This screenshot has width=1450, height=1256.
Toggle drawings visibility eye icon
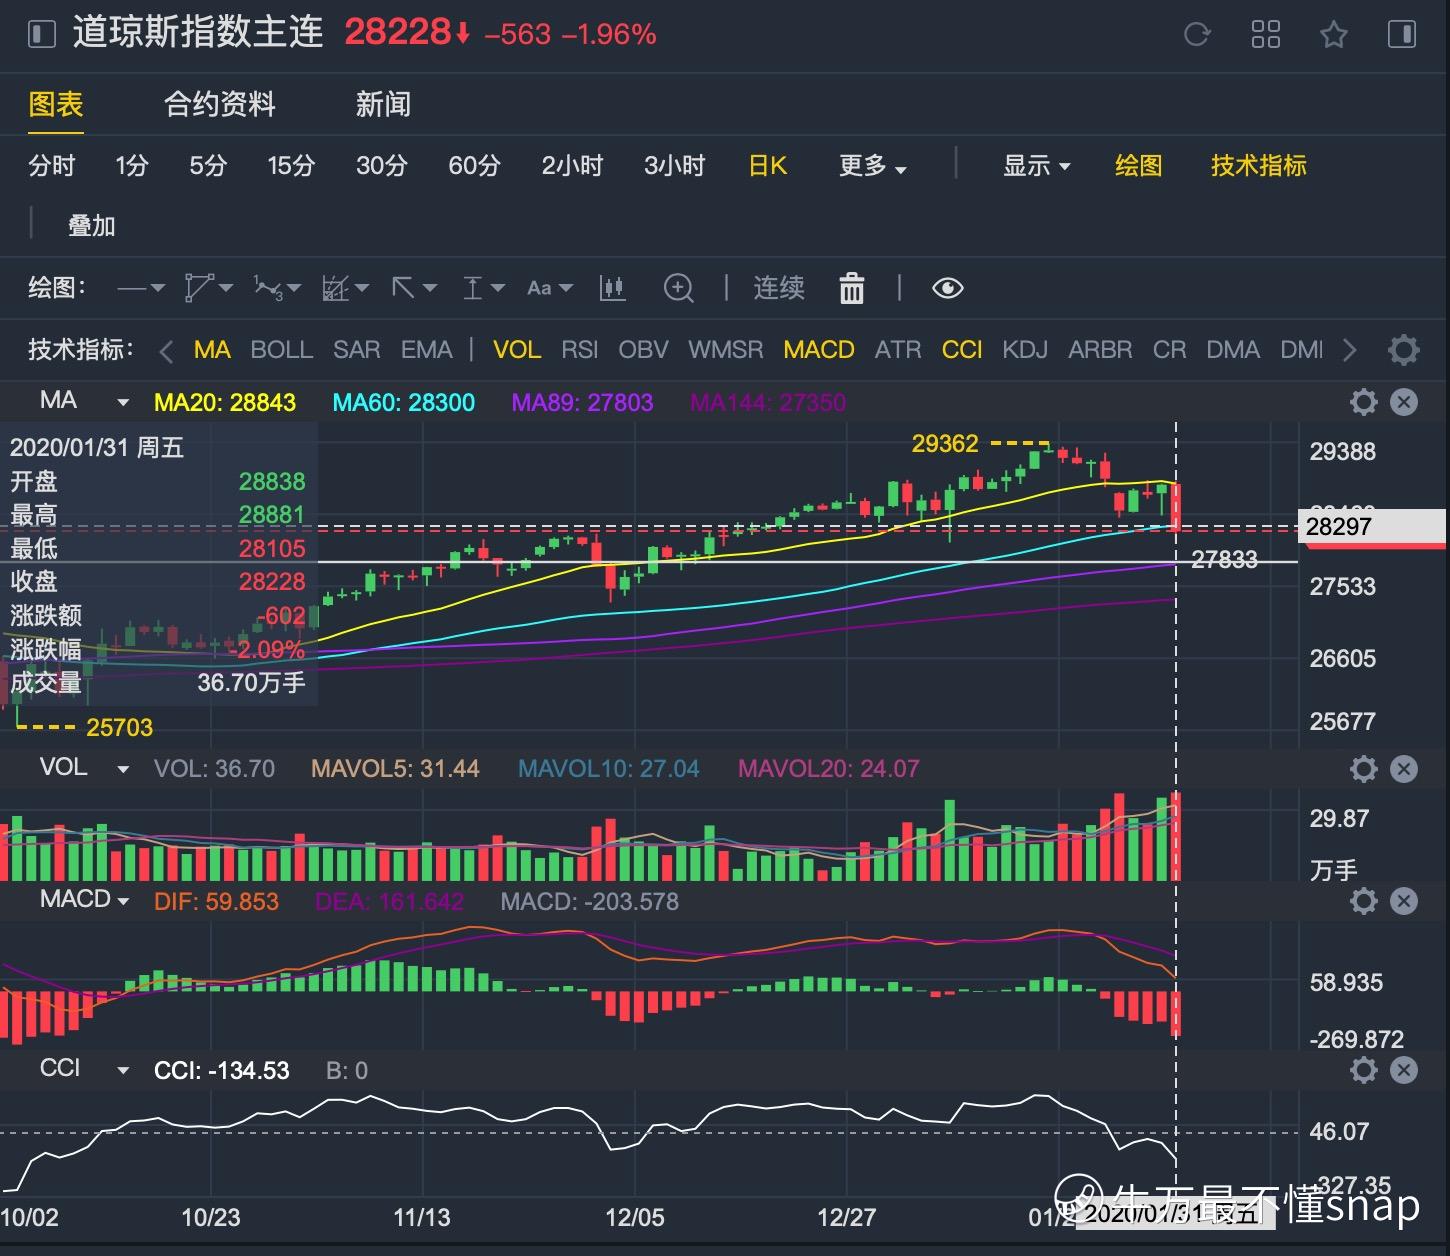coord(947,289)
